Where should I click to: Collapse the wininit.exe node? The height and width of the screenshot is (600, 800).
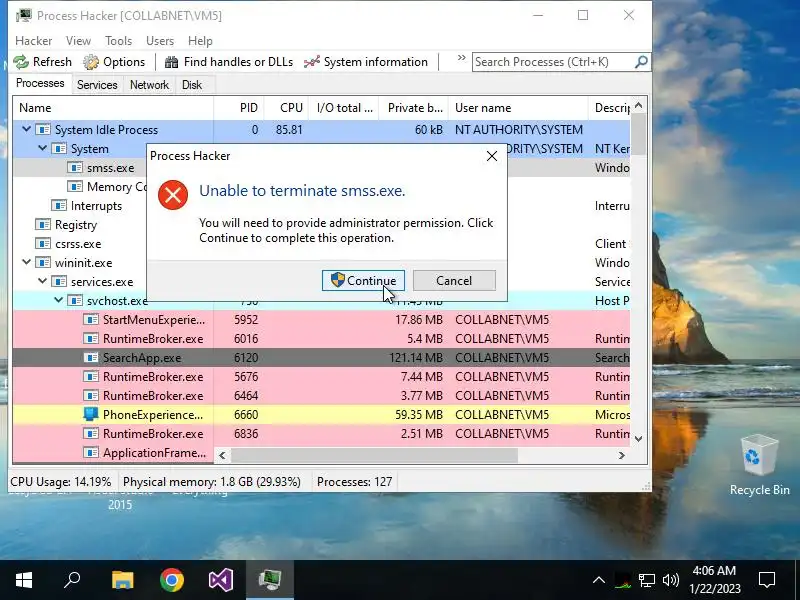pyautogui.click(x=26, y=262)
